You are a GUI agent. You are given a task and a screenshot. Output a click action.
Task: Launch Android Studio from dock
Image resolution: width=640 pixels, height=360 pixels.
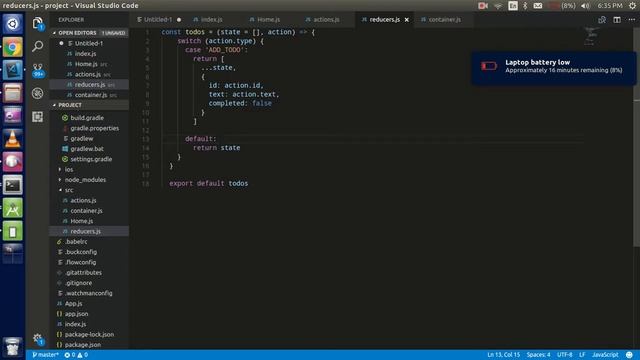pos(13,209)
